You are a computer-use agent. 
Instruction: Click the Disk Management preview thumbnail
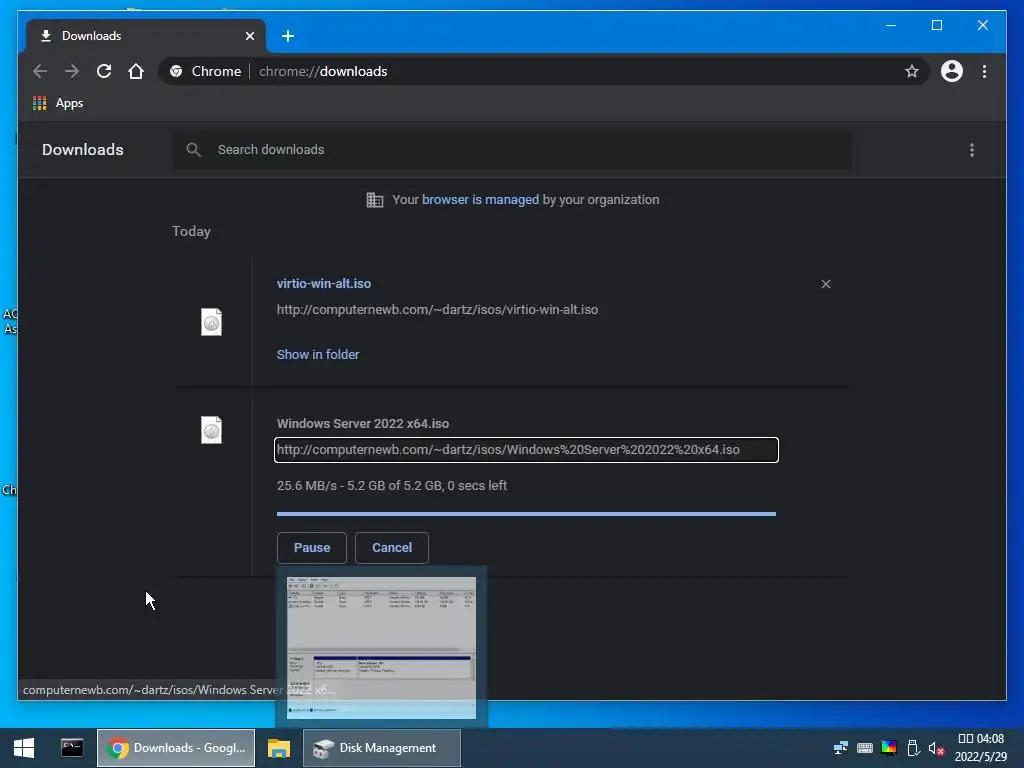[x=381, y=647]
